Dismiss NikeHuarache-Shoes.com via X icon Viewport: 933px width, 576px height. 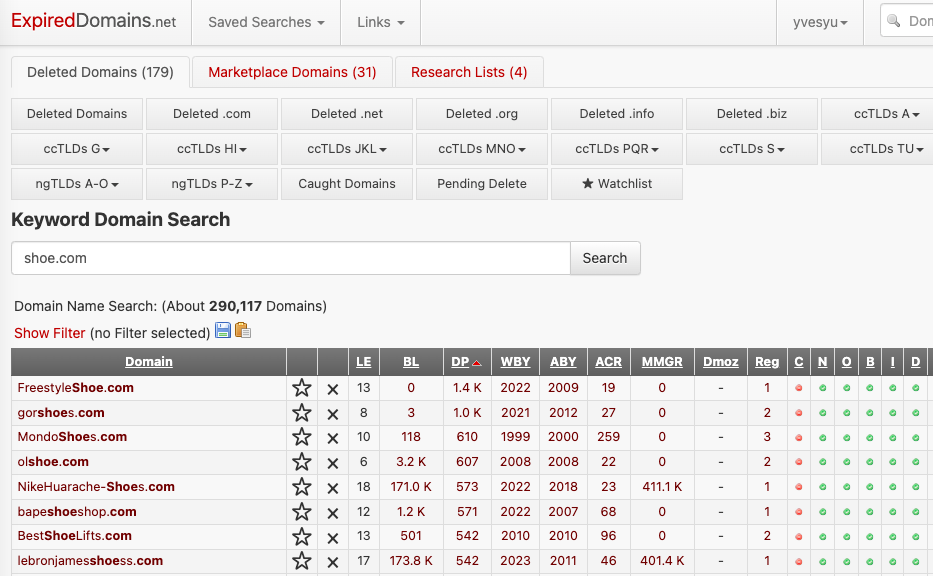[333, 489]
